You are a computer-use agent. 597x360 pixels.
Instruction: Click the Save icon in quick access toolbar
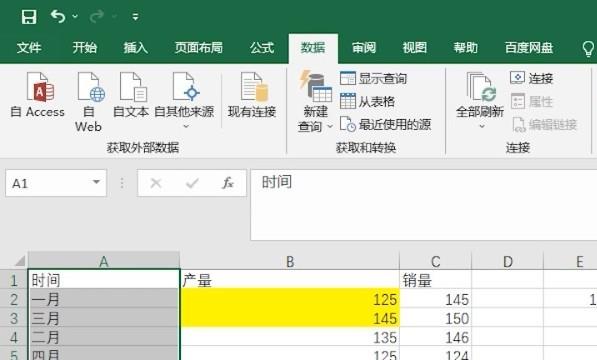[29, 17]
